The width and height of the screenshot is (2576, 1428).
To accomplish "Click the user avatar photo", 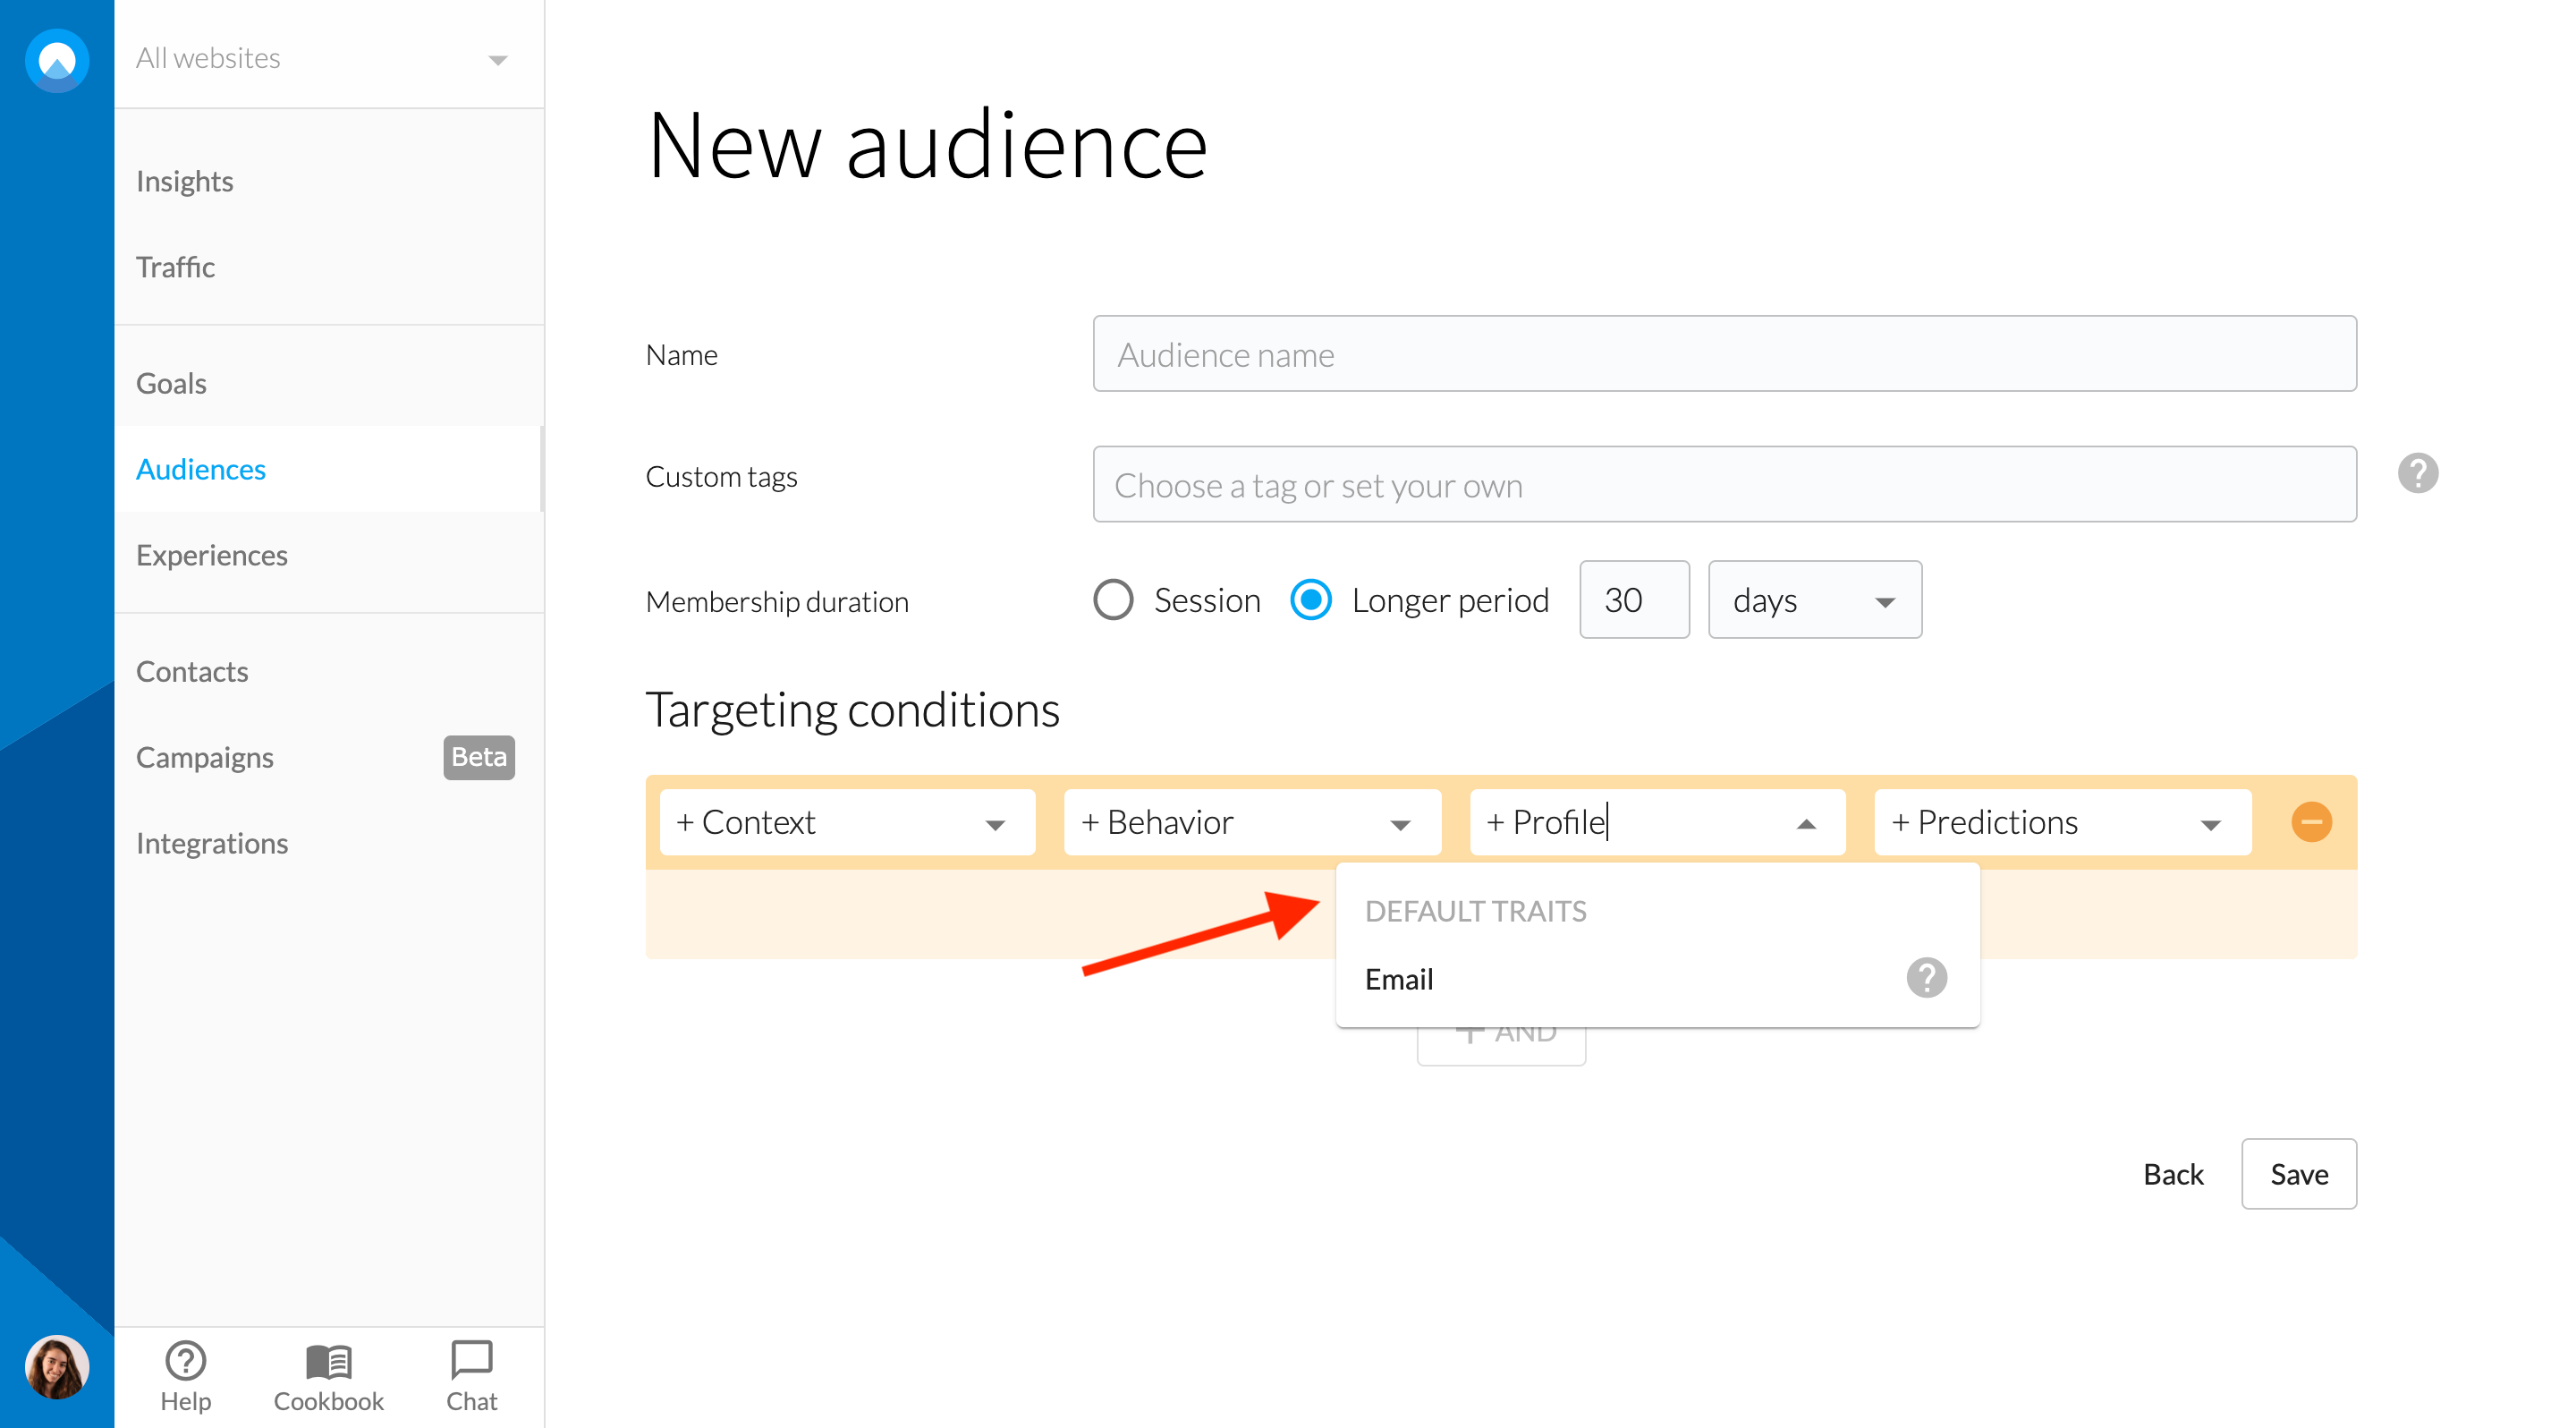I will (x=57, y=1366).
